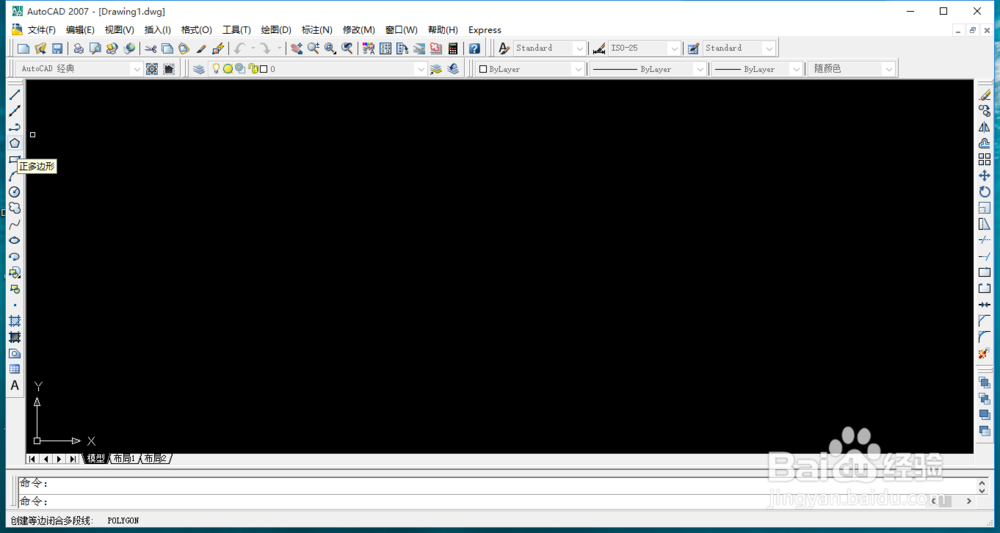Switch to the 布局1 layout tab
This screenshot has width=1000, height=533.
tap(124, 458)
